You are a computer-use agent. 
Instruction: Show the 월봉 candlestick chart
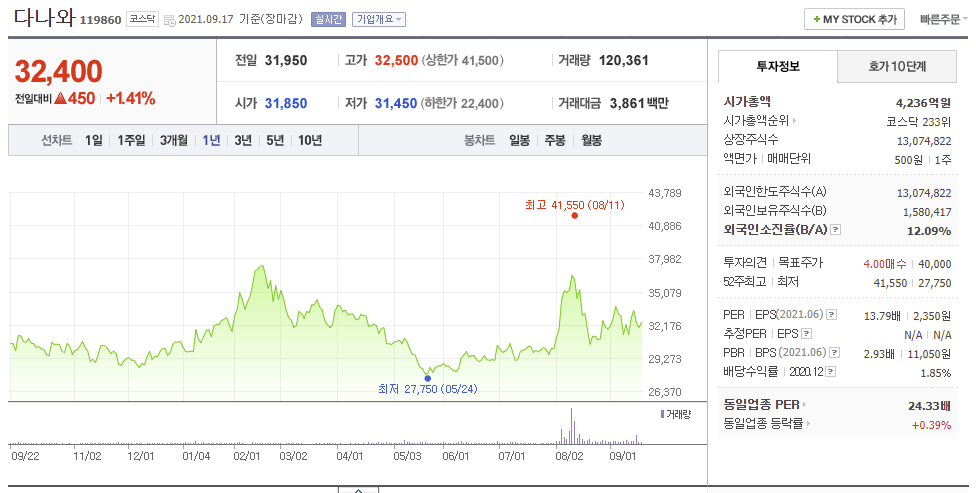pos(591,141)
